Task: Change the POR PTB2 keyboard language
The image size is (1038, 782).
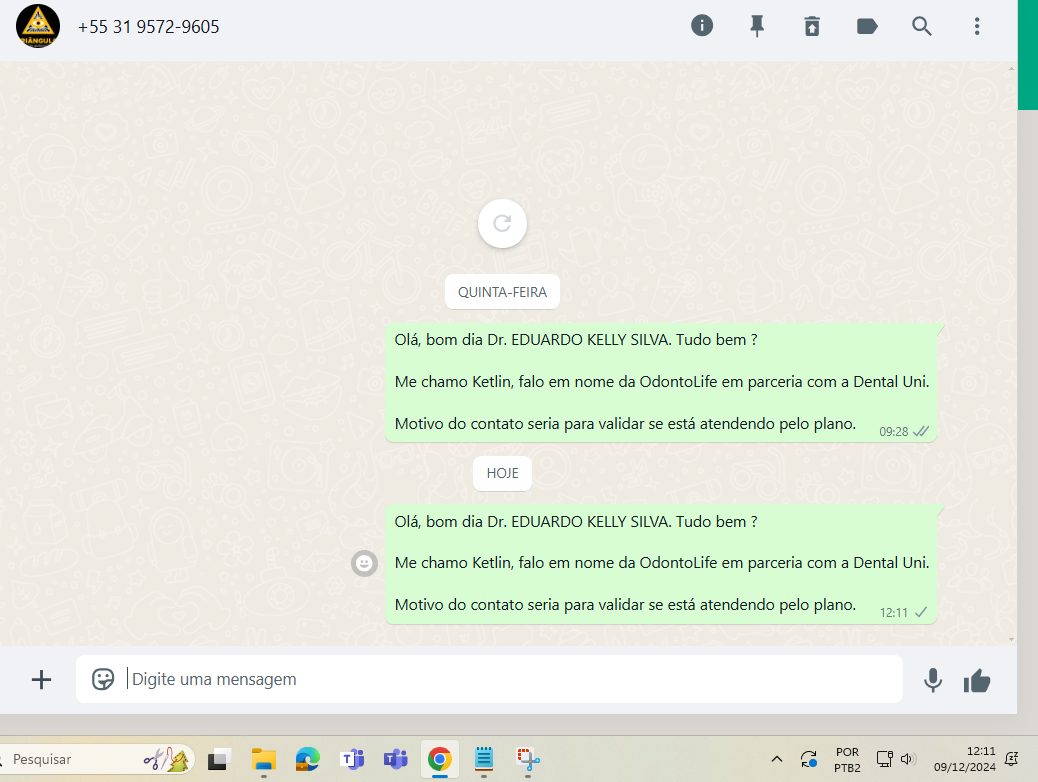Action: pyautogui.click(x=847, y=760)
